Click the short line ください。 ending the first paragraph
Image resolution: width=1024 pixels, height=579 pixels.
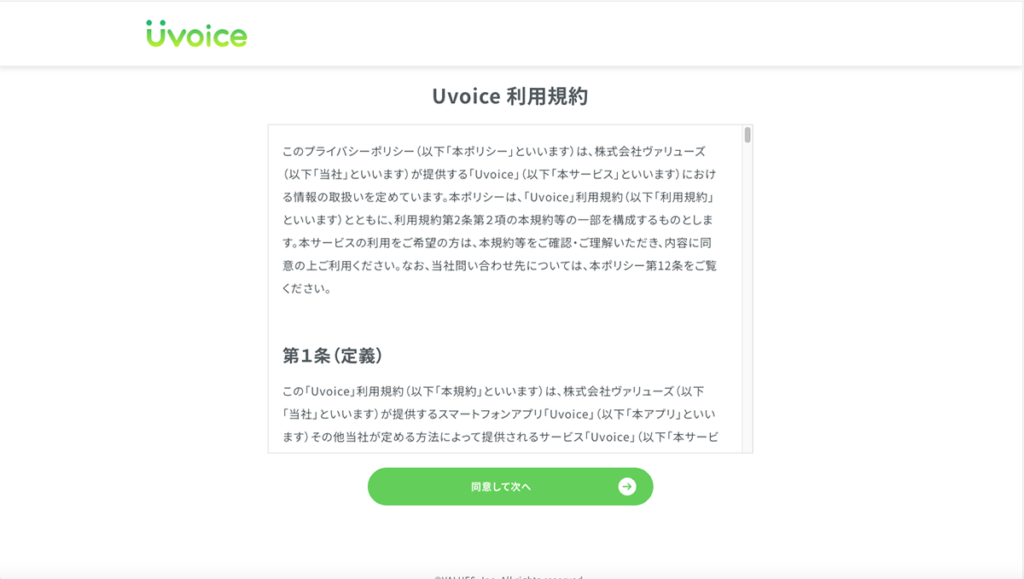coord(307,289)
